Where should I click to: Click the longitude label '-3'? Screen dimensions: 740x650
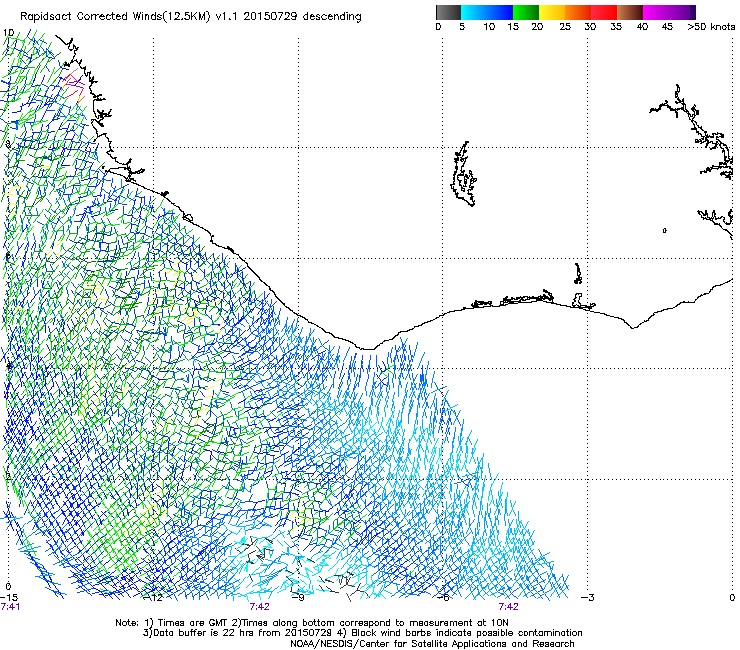point(587,598)
